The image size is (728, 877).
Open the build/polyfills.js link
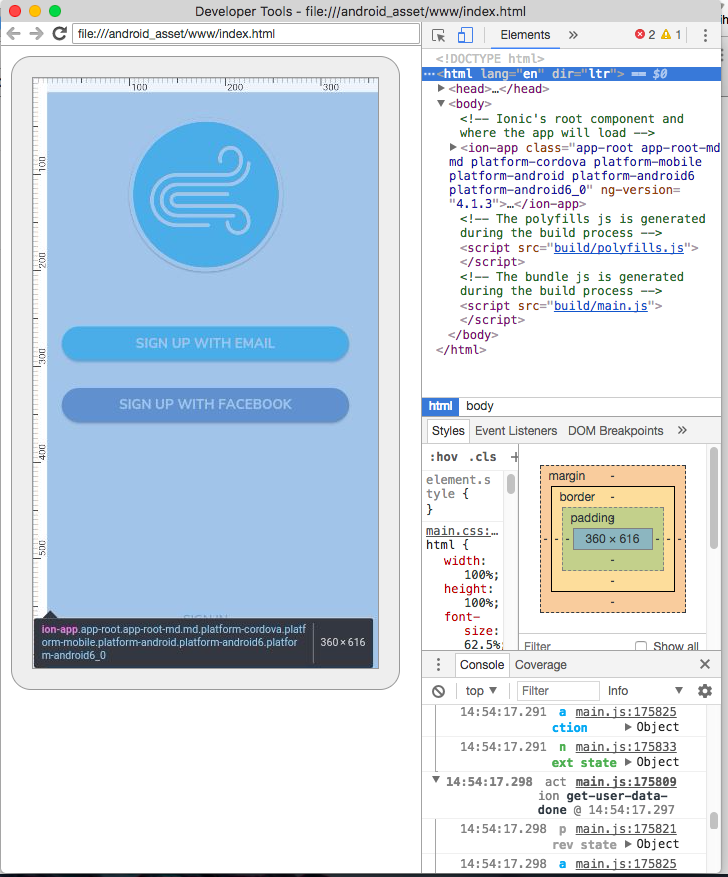click(618, 248)
